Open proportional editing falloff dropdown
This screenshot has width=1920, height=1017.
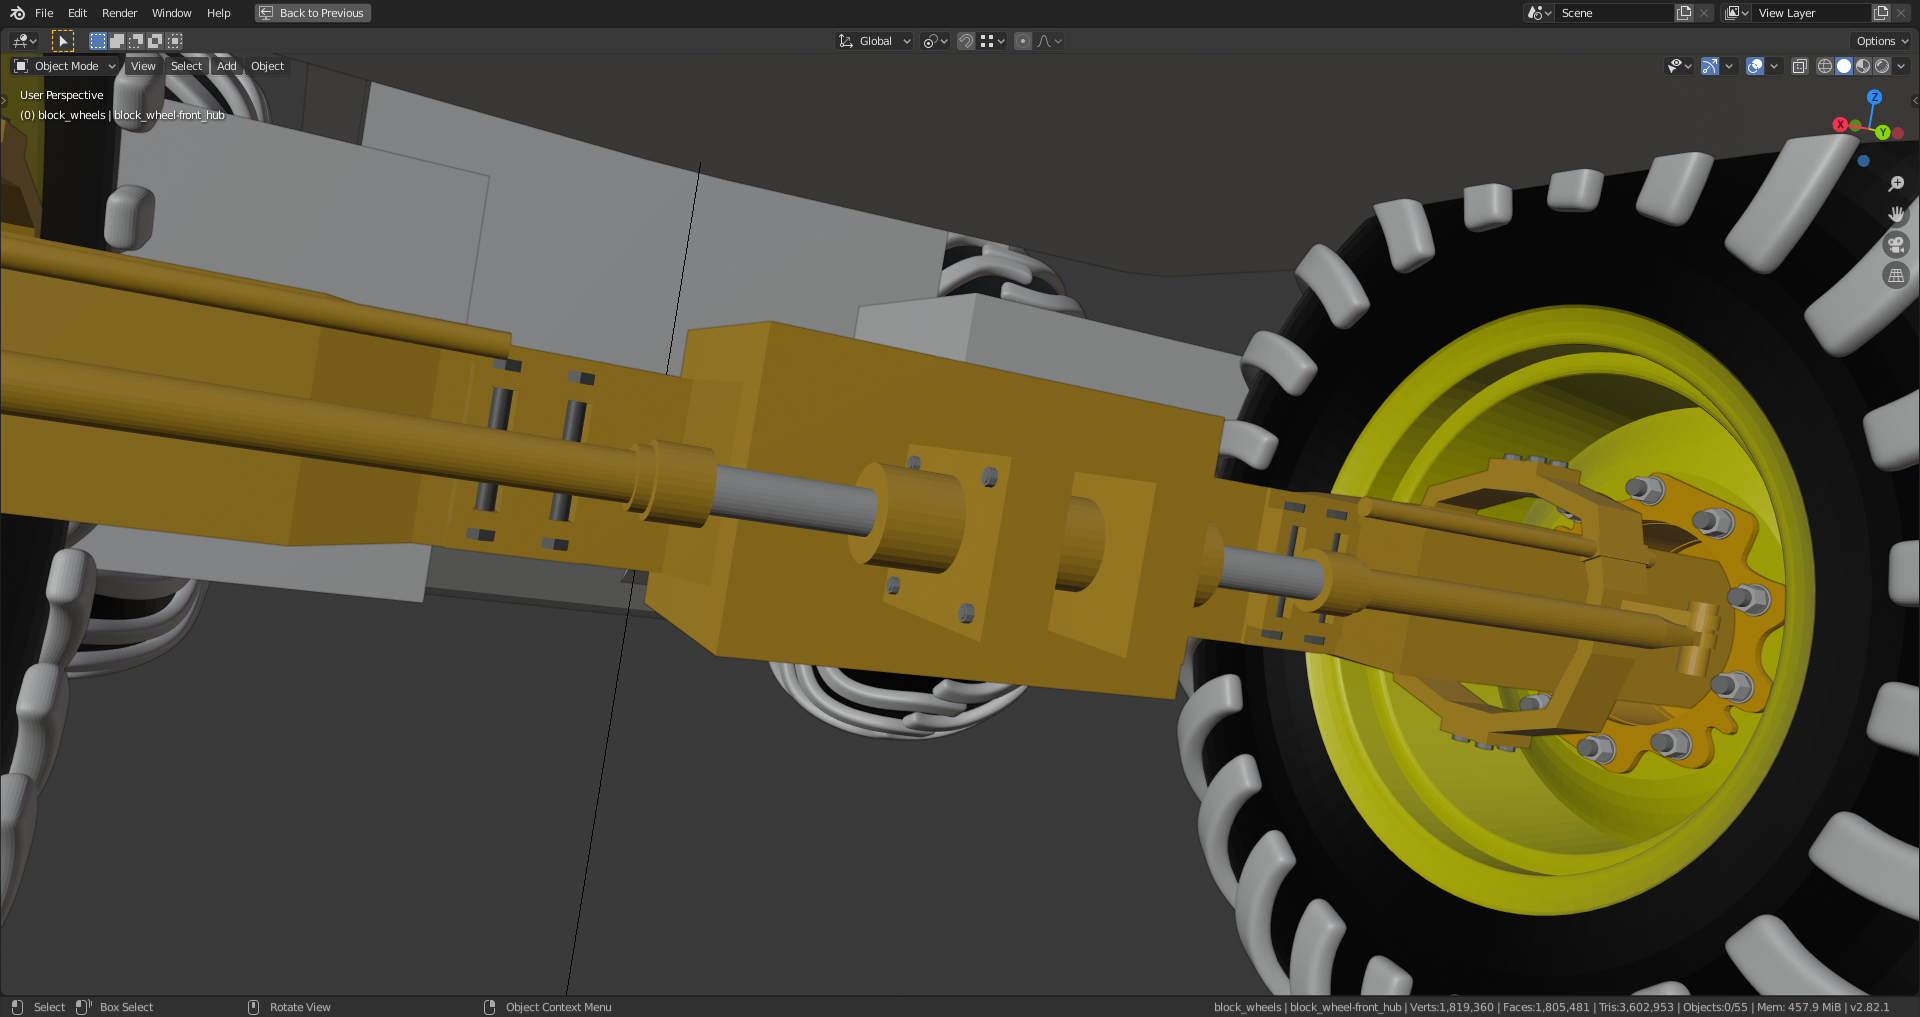coord(1049,41)
